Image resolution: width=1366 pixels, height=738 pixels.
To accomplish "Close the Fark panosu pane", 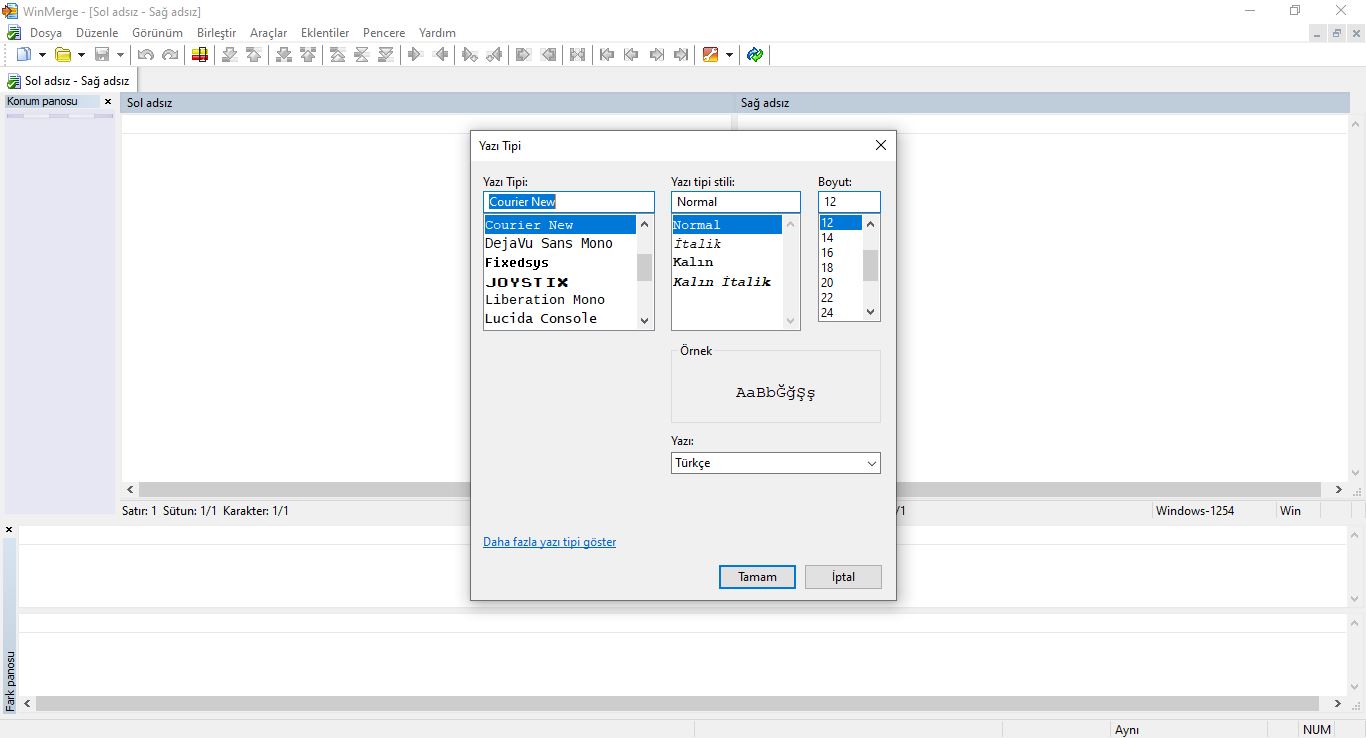I will [9, 529].
